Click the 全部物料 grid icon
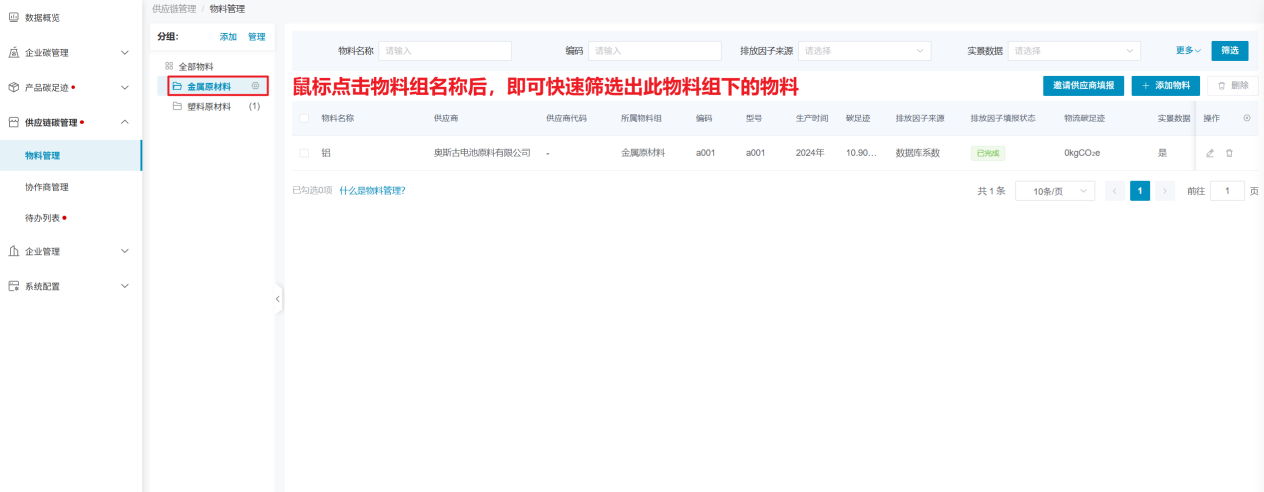 point(169,66)
